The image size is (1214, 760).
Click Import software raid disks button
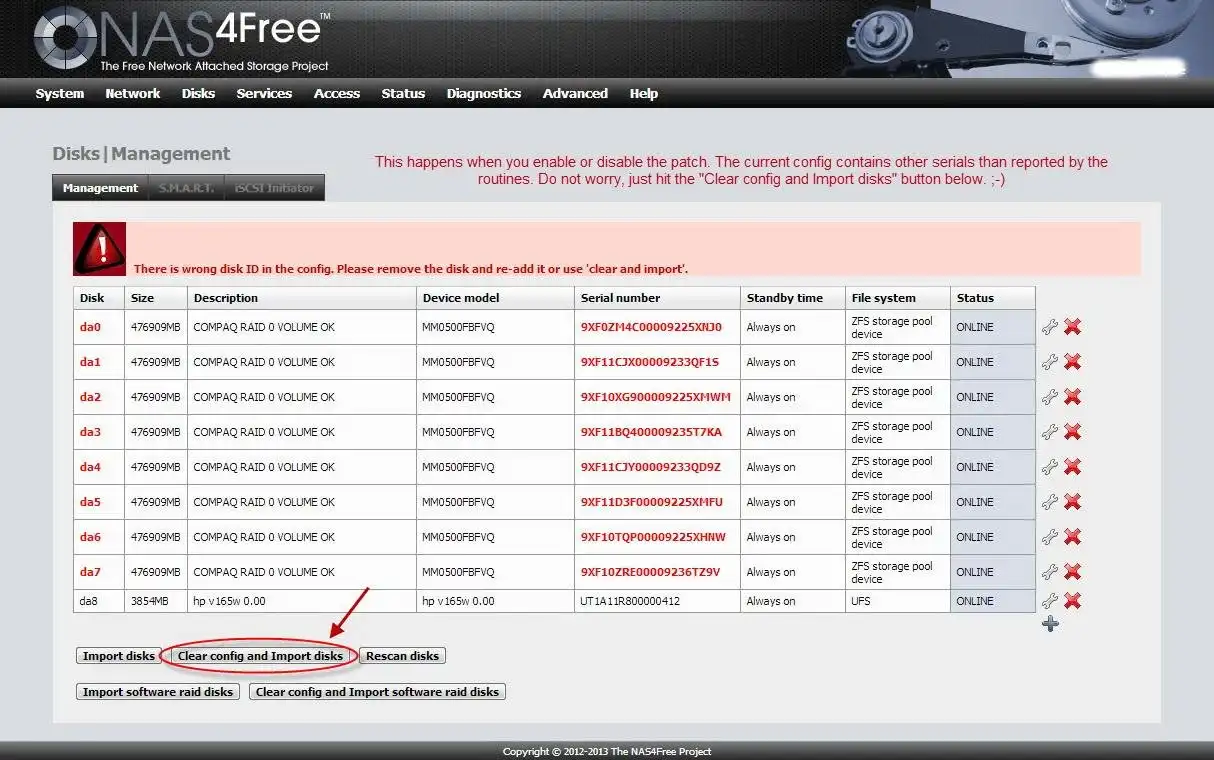pos(158,691)
